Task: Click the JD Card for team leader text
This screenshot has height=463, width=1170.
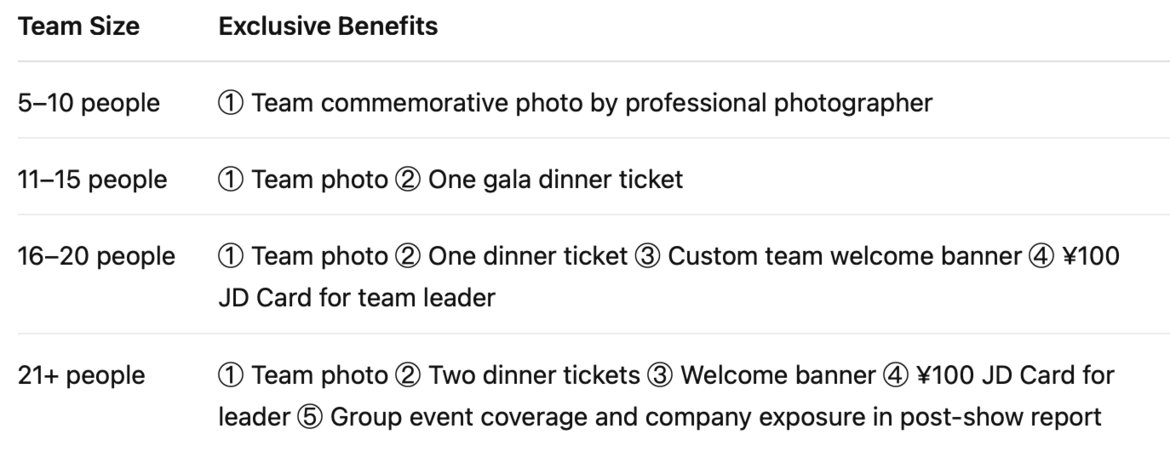Action: coord(357,298)
